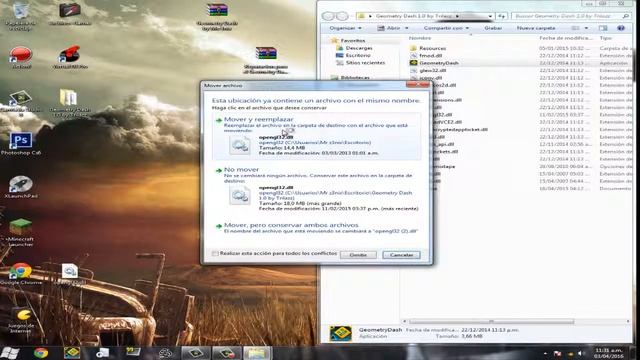
Task: Show hidden system tray icons arrow
Action: (x=545, y=353)
